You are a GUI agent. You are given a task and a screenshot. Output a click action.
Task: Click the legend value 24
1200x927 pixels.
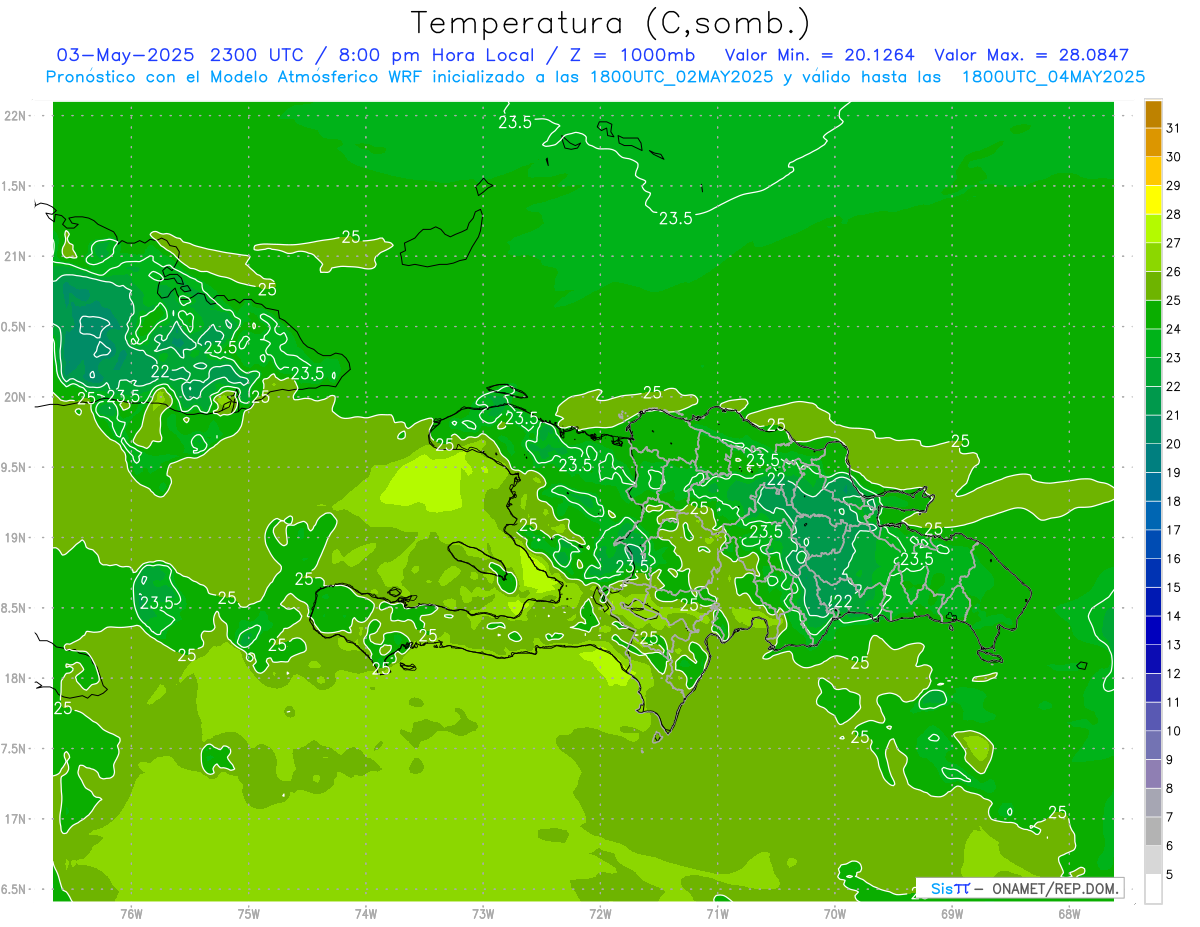(x=1173, y=329)
